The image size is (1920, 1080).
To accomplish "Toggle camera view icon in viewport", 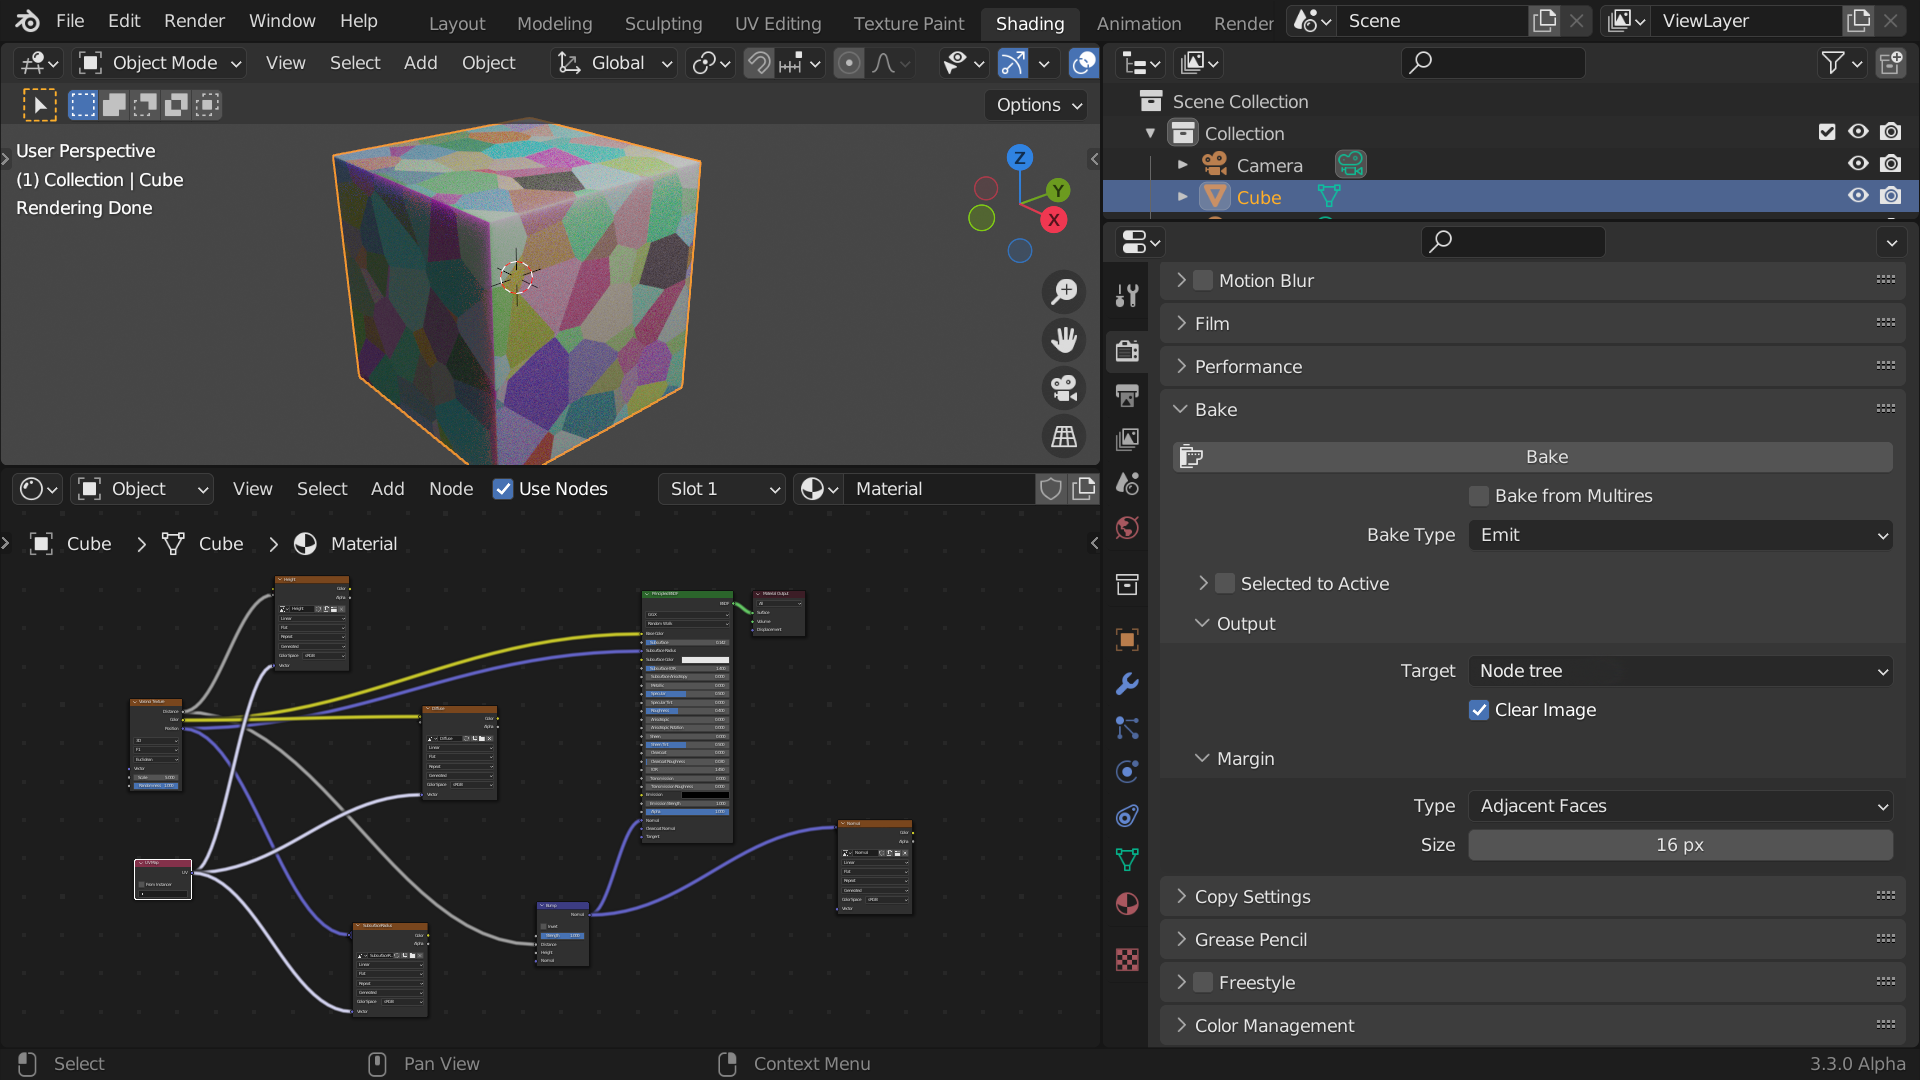I will coord(1064,388).
